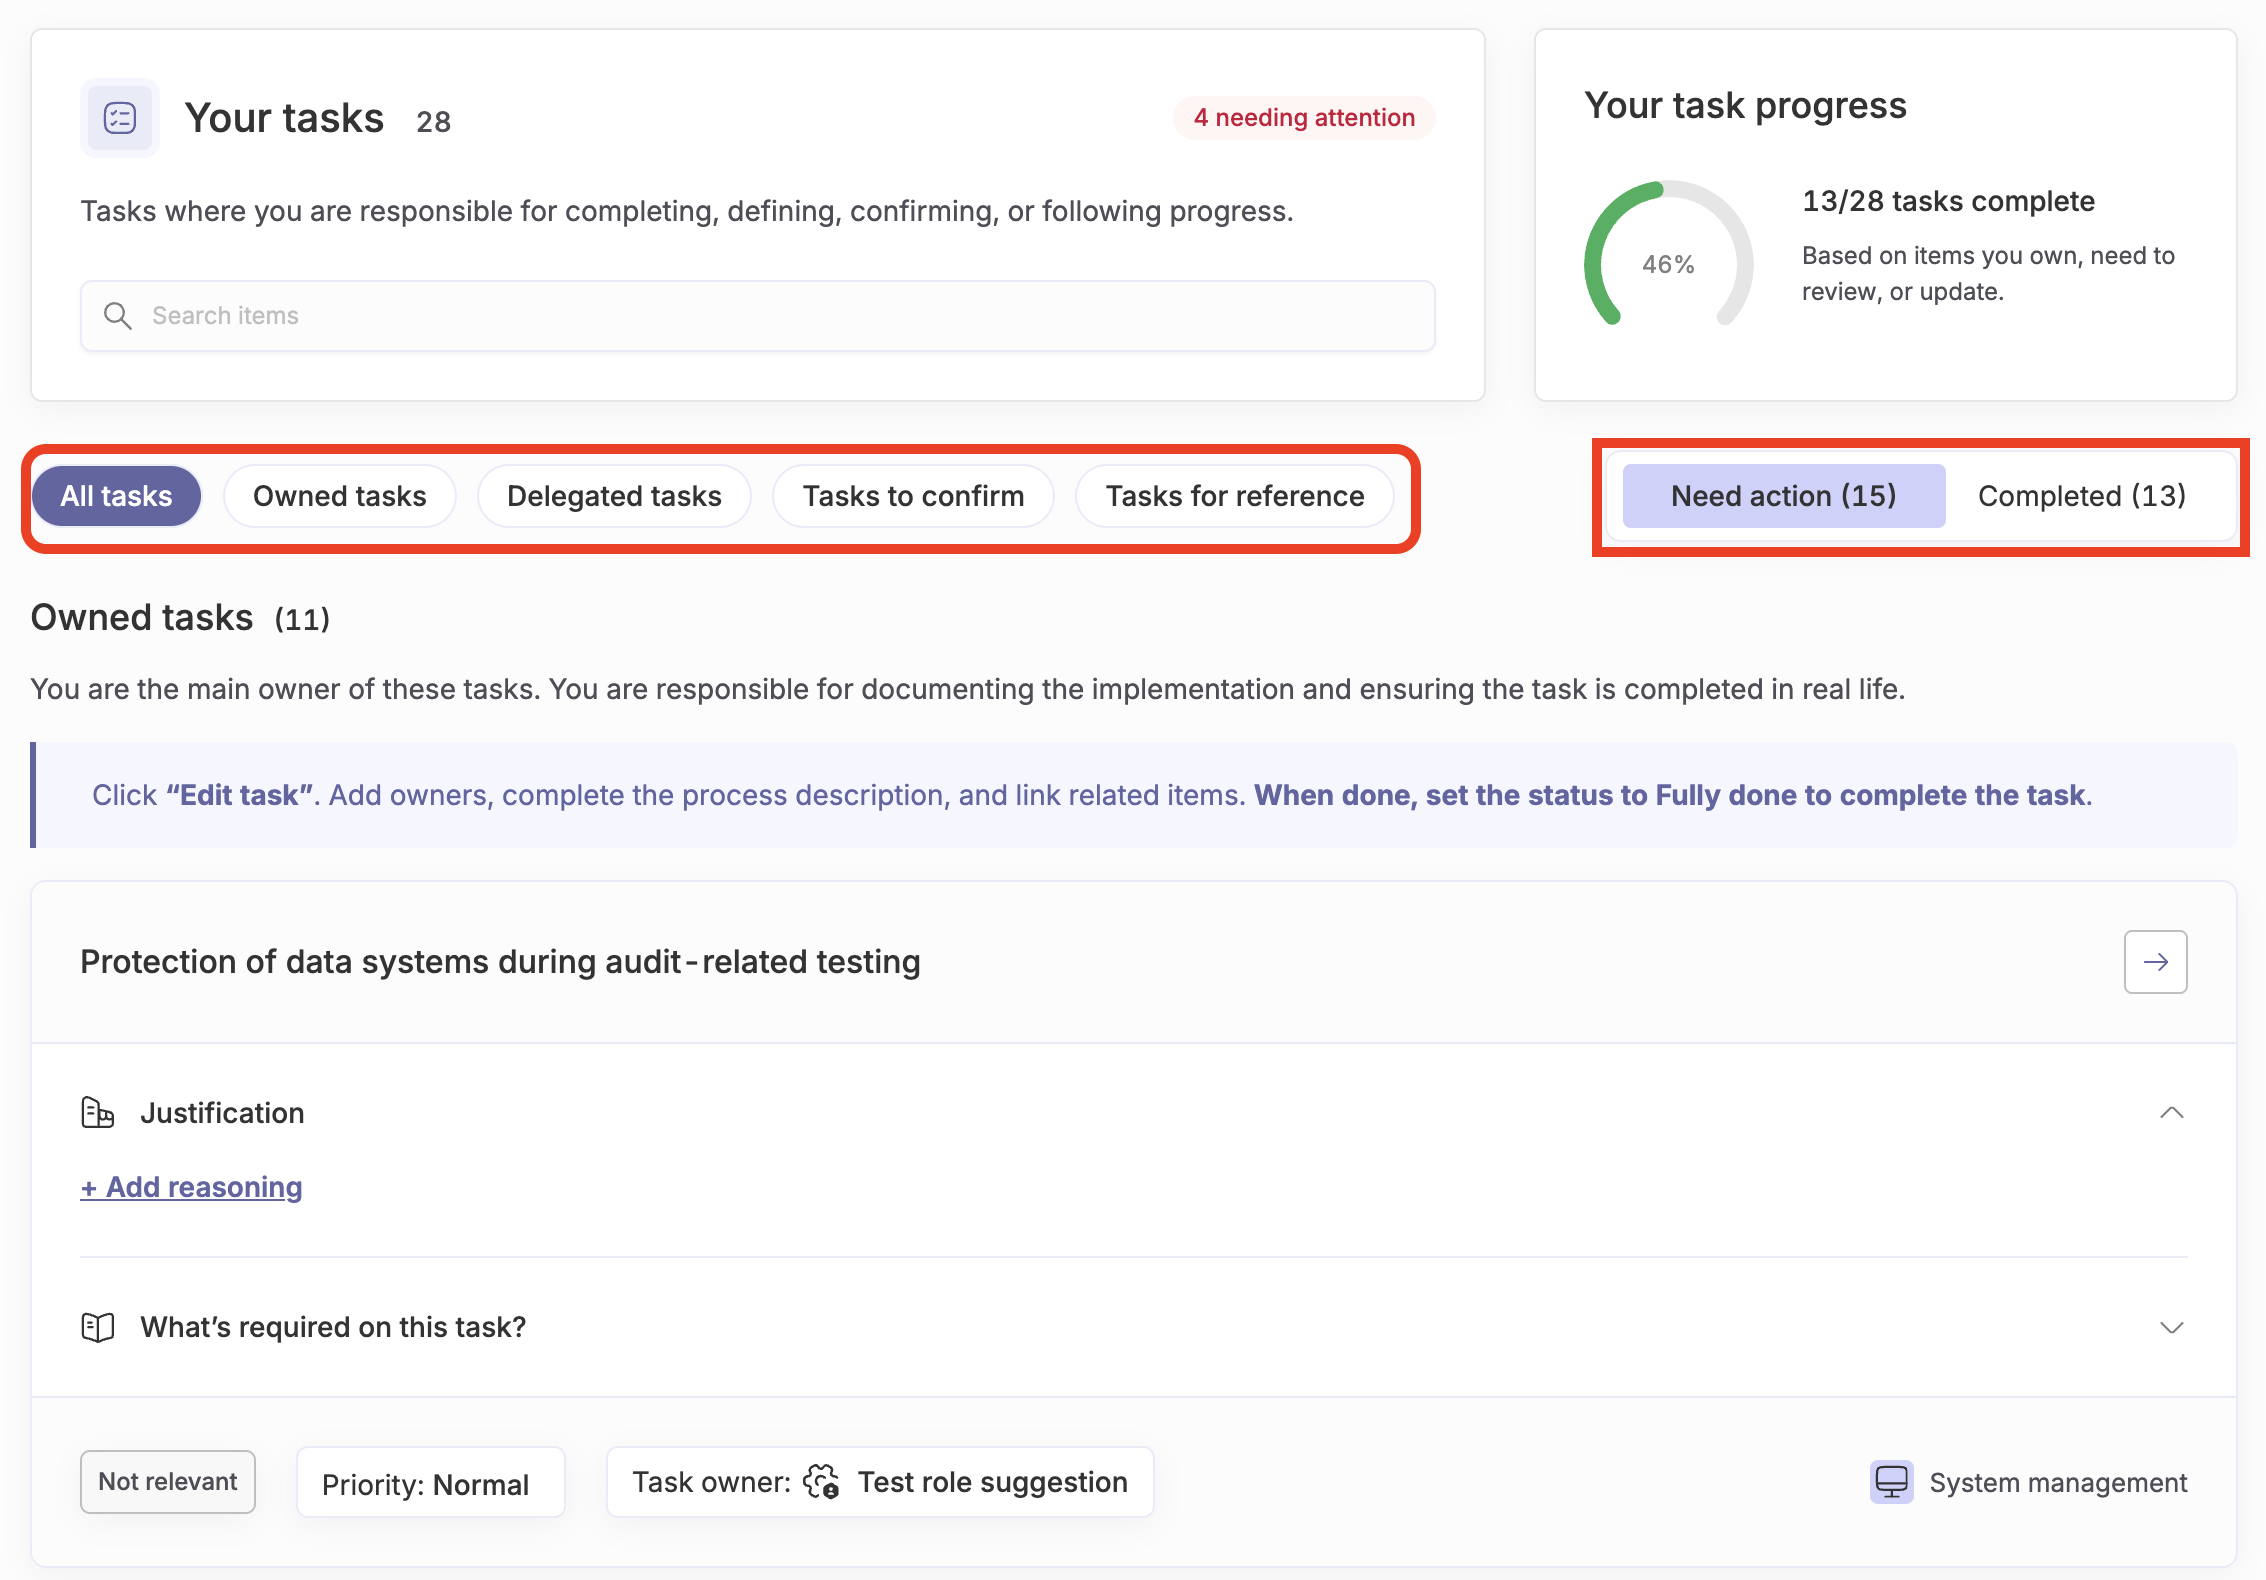Open the Priority: Normal selector
The width and height of the screenshot is (2266, 1580).
(431, 1482)
